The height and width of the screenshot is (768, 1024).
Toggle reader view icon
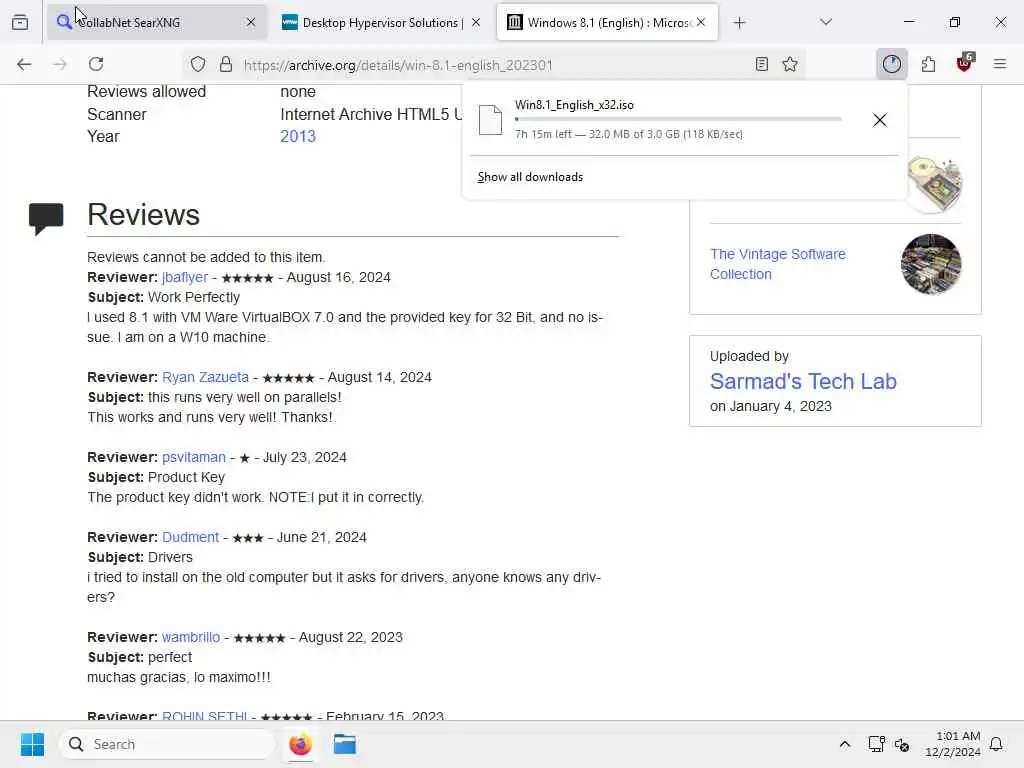(761, 64)
